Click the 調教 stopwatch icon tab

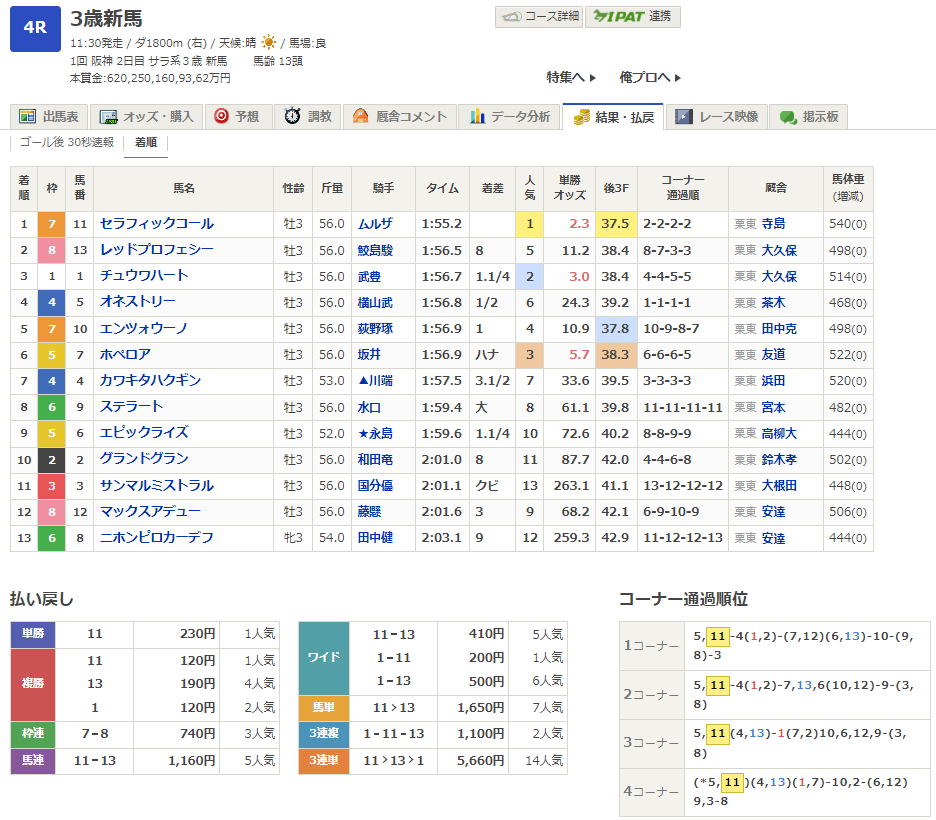point(307,117)
